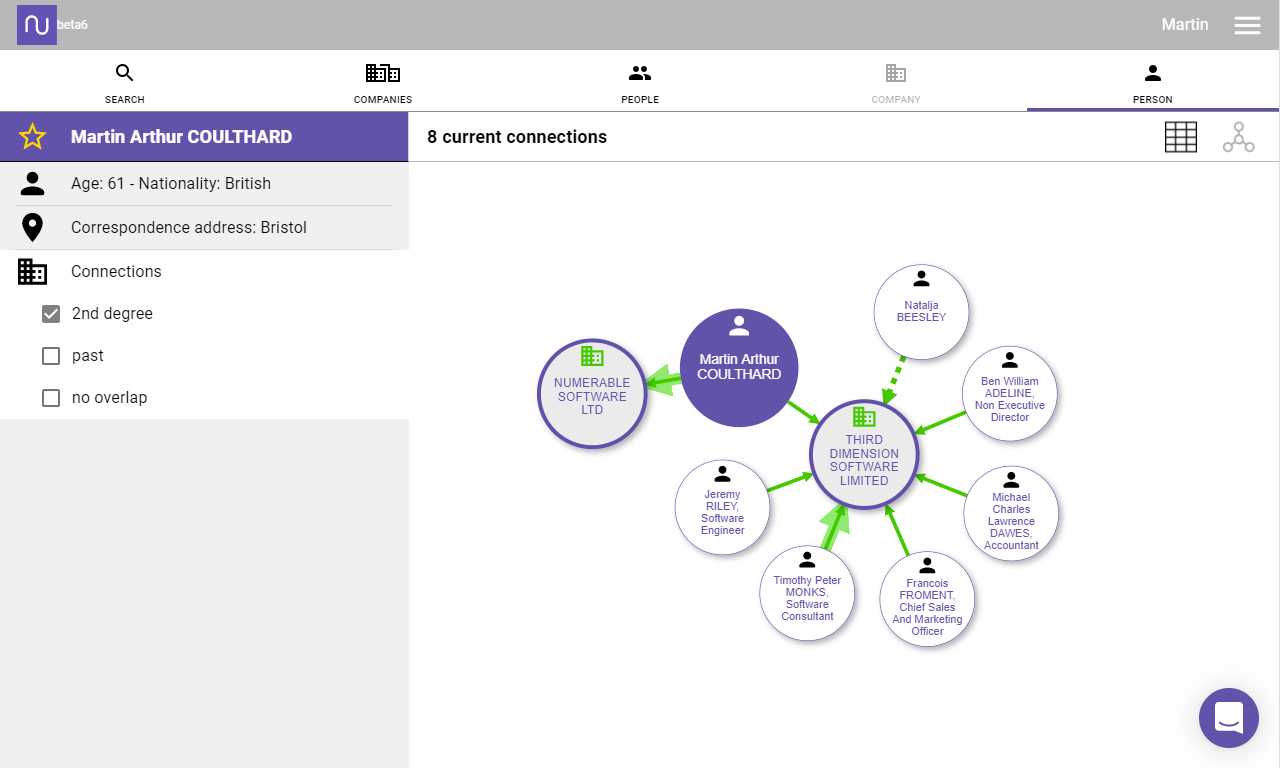Image resolution: width=1280 pixels, height=768 pixels.
Task: Click the Connections label
Action: pyautogui.click(x=116, y=272)
